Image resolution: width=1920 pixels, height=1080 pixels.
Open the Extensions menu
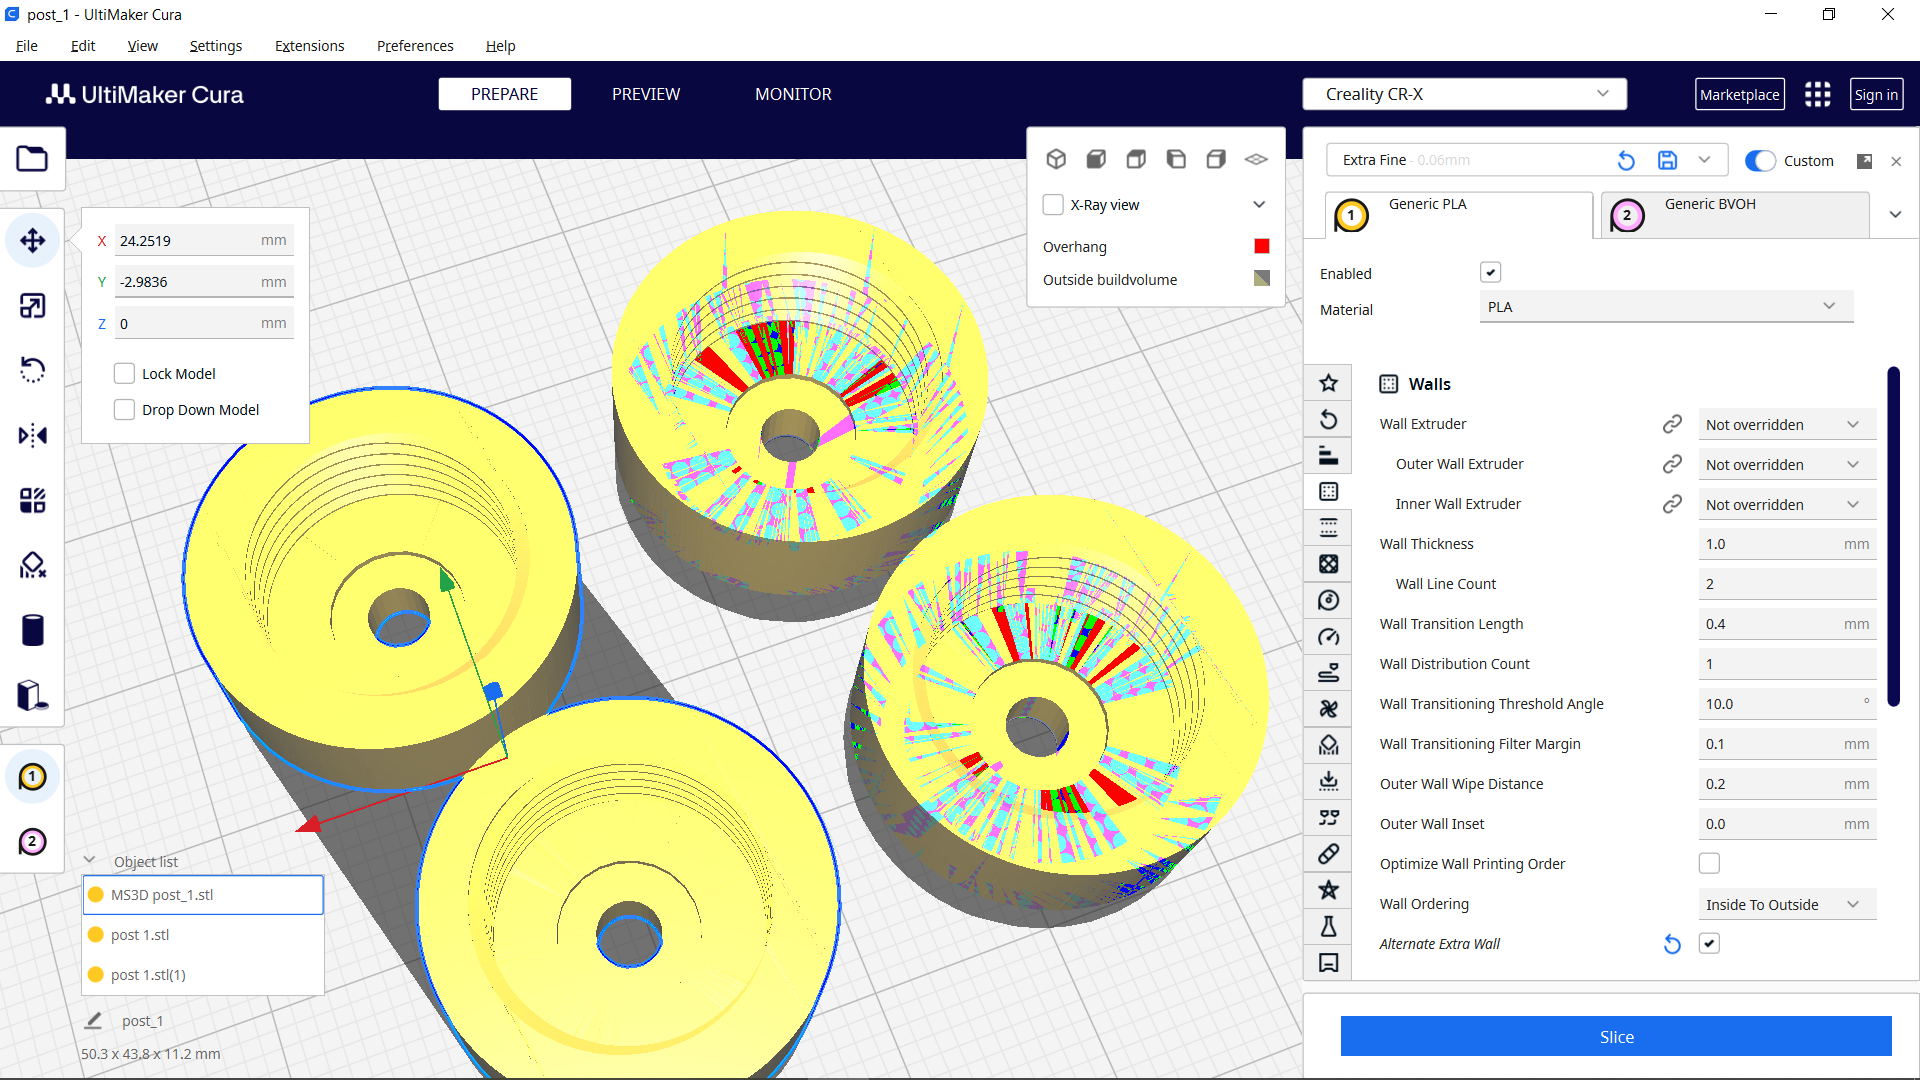point(309,46)
